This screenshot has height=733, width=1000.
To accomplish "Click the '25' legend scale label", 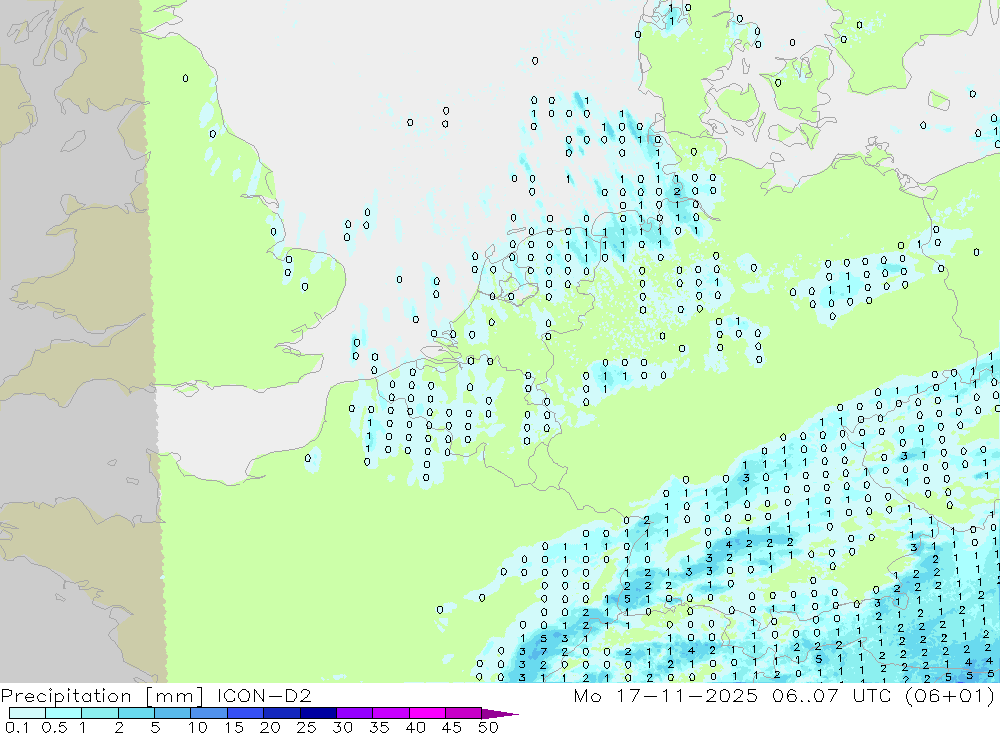I will [306, 727].
